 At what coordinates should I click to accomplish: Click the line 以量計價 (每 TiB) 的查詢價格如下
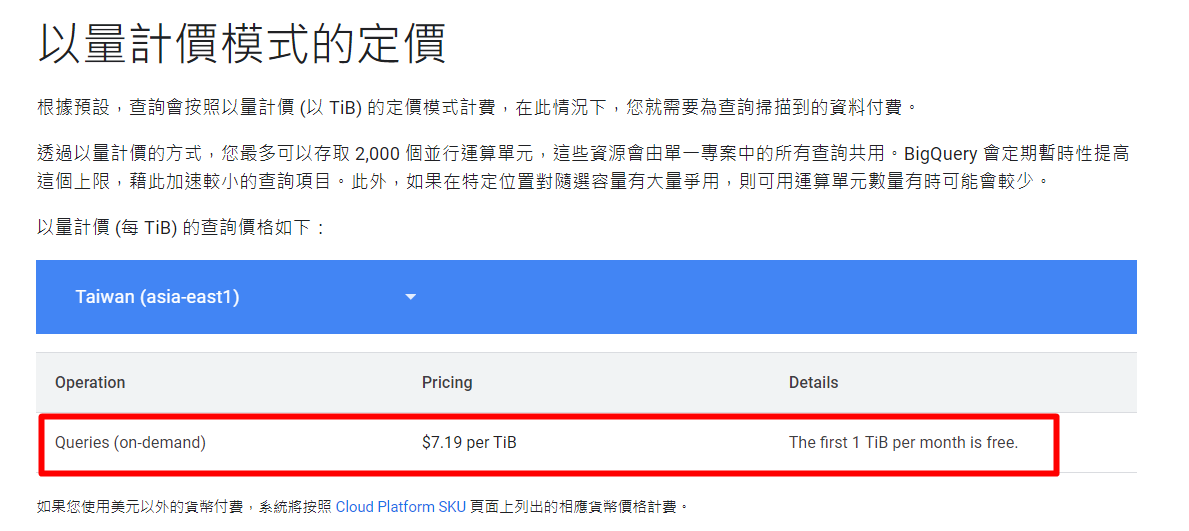(181, 228)
